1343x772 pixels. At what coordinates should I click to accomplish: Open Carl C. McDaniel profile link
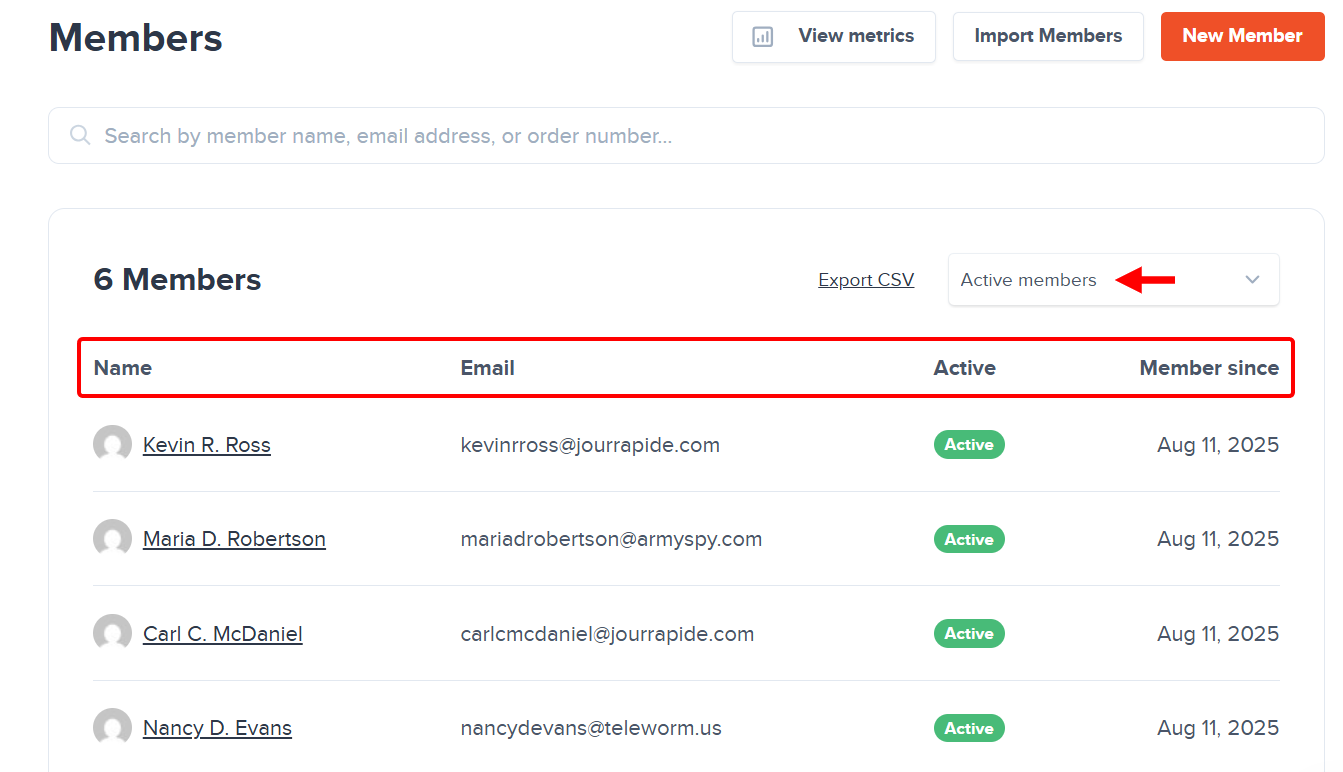pyautogui.click(x=223, y=634)
